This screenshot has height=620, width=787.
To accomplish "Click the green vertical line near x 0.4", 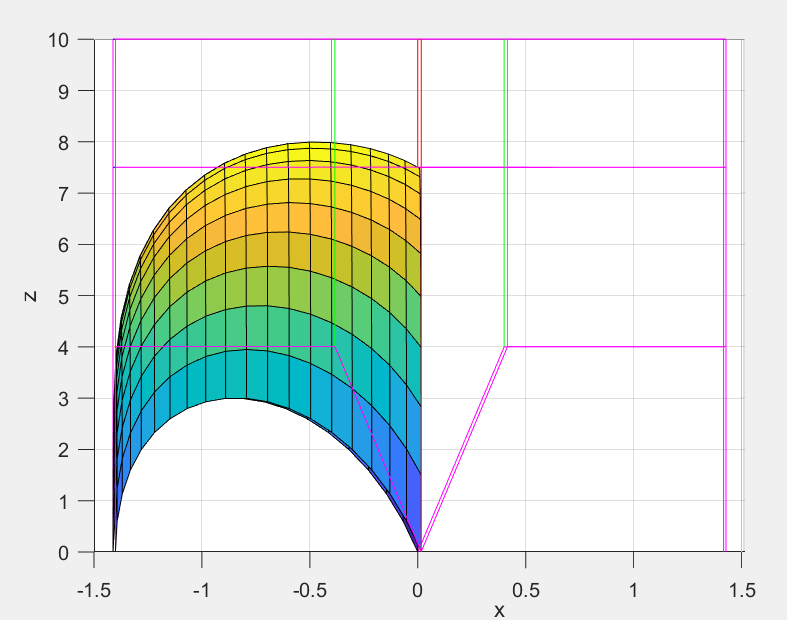I will point(505,200).
